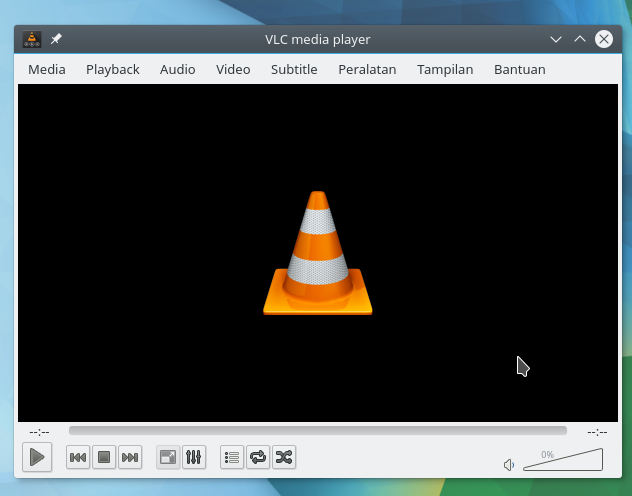Start playback with the Play button
Viewport: 632px width, 496px height.
coord(37,457)
